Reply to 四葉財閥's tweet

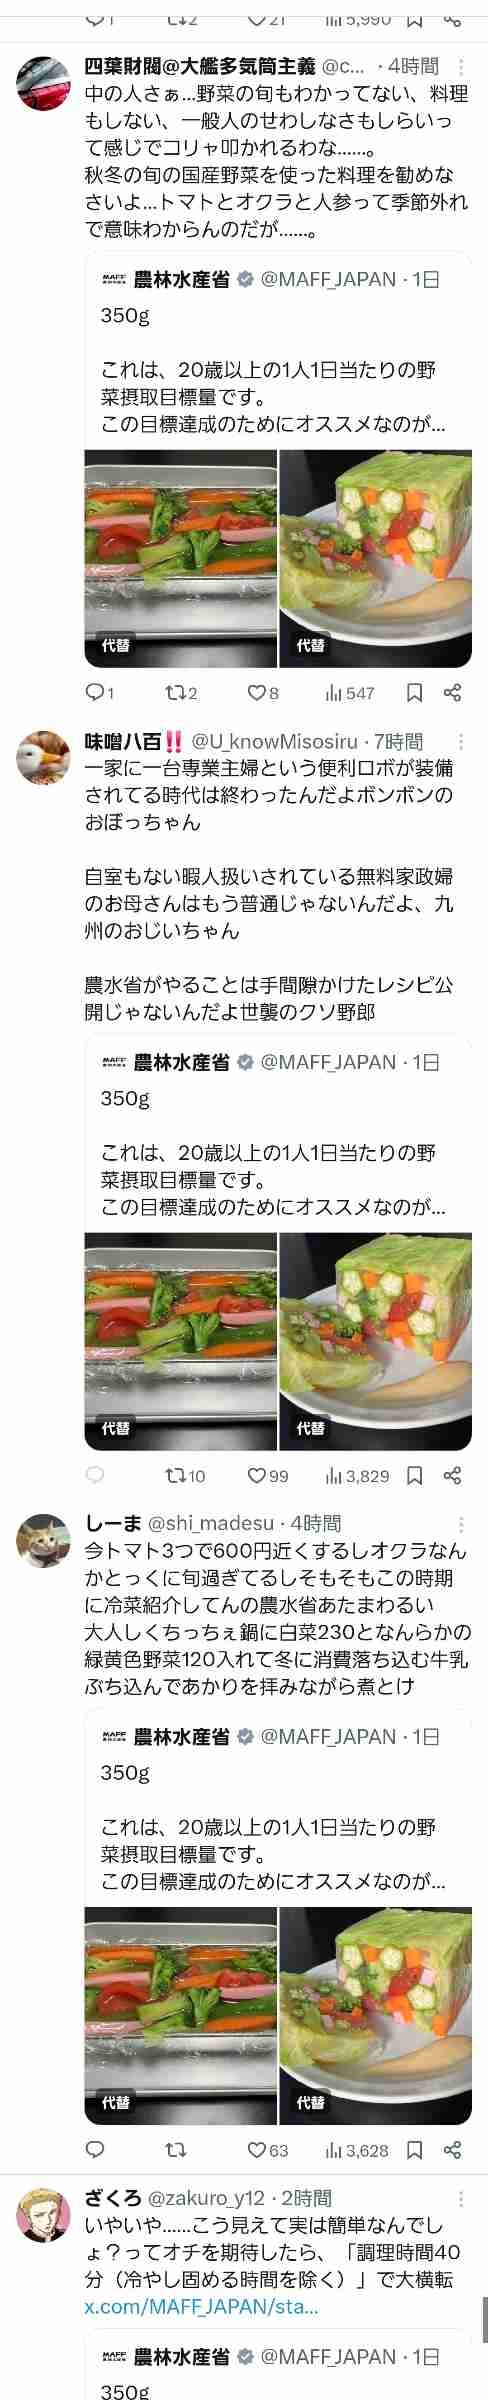[x=100, y=693]
